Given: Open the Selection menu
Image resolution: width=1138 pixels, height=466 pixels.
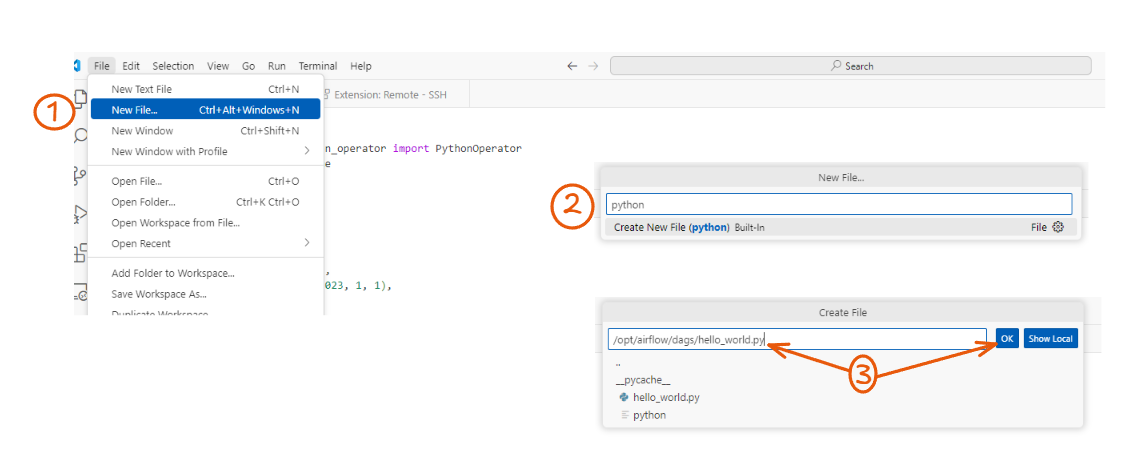Looking at the screenshot, I should [173, 66].
